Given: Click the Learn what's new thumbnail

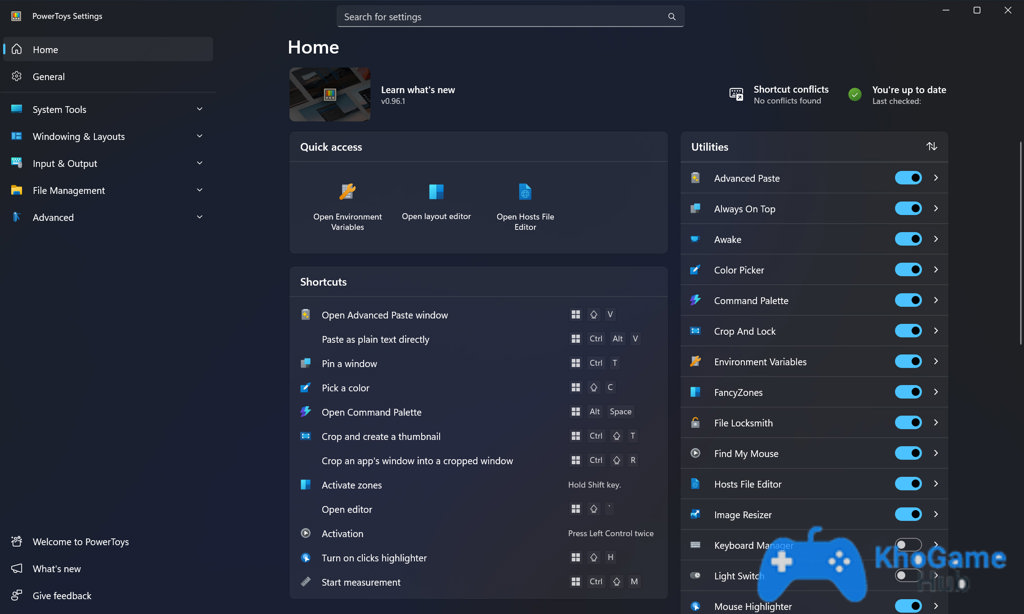Looking at the screenshot, I should coord(330,95).
